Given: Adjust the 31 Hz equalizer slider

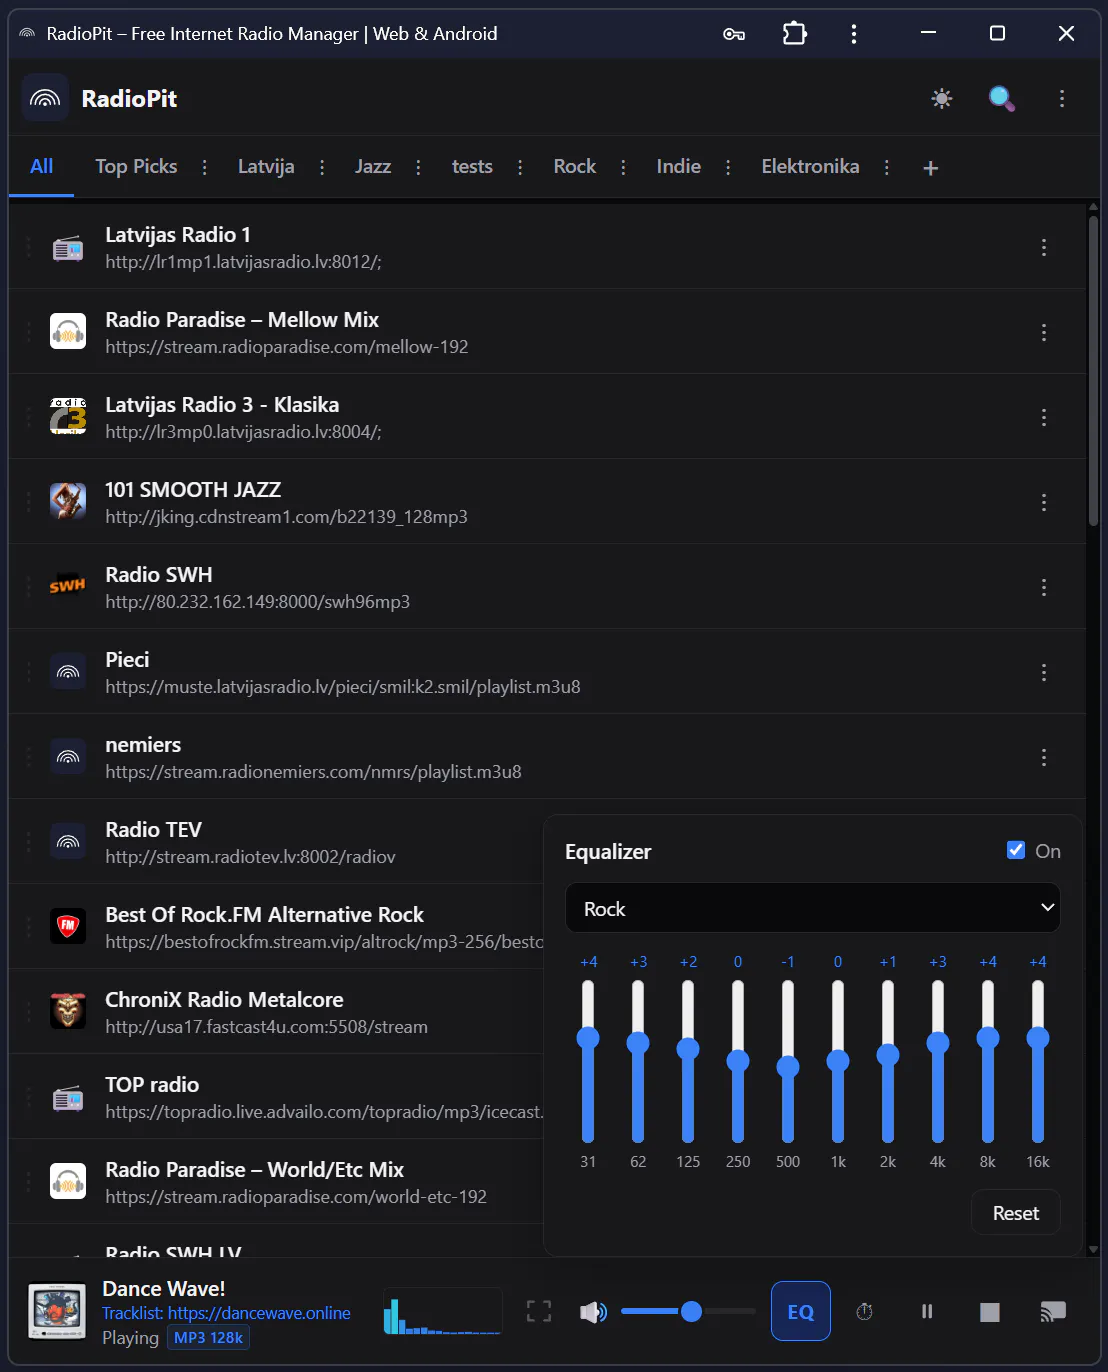Looking at the screenshot, I should tap(588, 1061).
